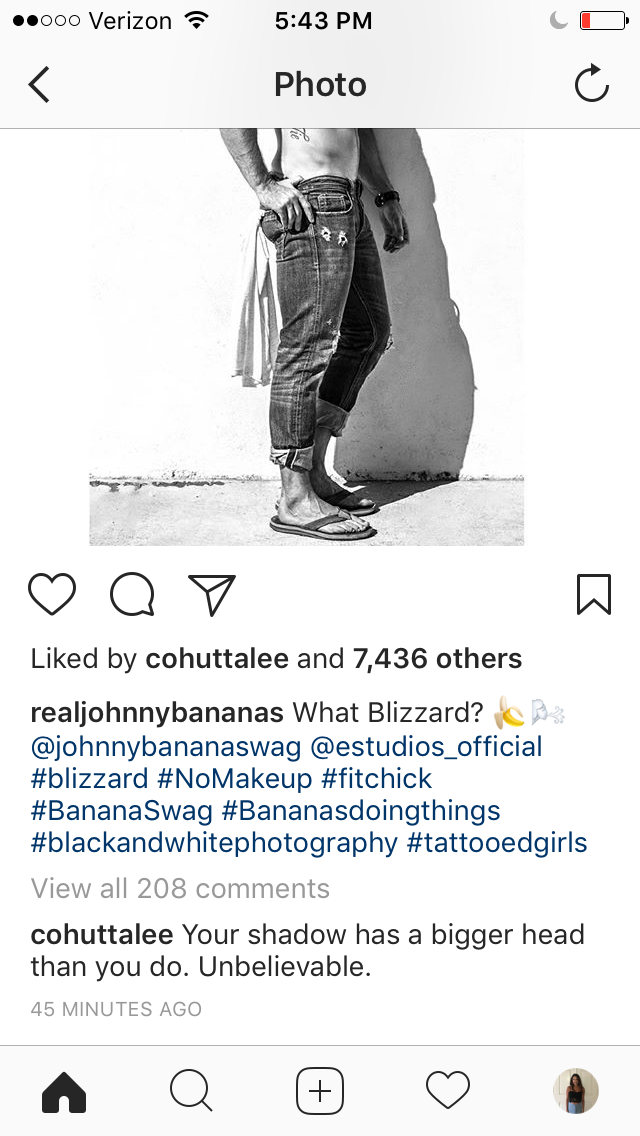Viewport: 640px width, 1136px height.
Task: Open the @estudios_official mention
Action: coord(426,747)
